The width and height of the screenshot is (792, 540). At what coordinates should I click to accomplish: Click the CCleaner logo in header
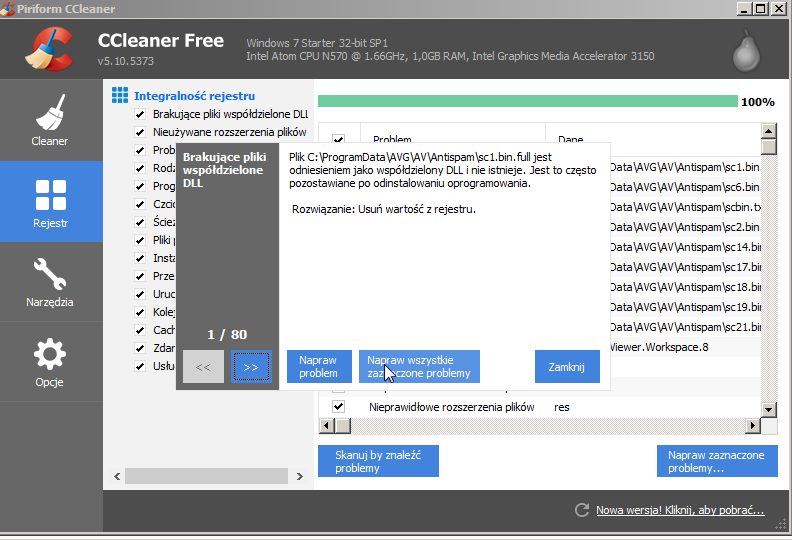[49, 49]
